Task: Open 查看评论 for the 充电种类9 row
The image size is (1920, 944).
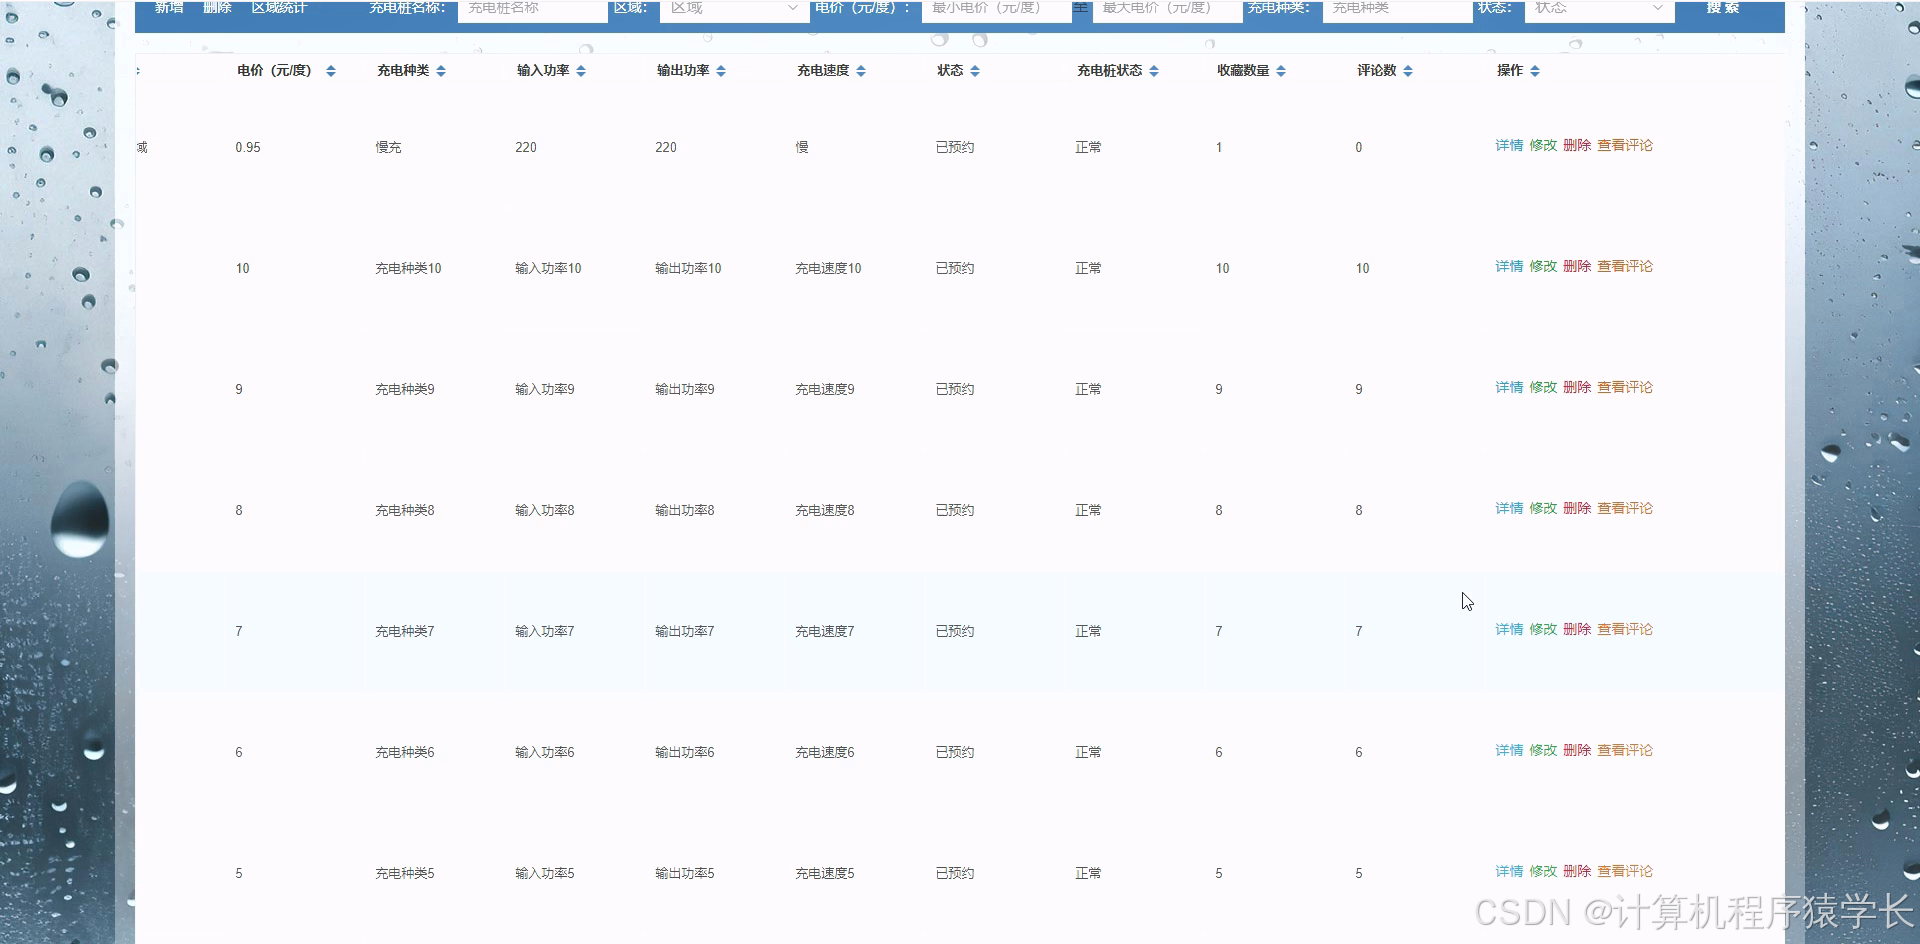Action: tap(1625, 387)
